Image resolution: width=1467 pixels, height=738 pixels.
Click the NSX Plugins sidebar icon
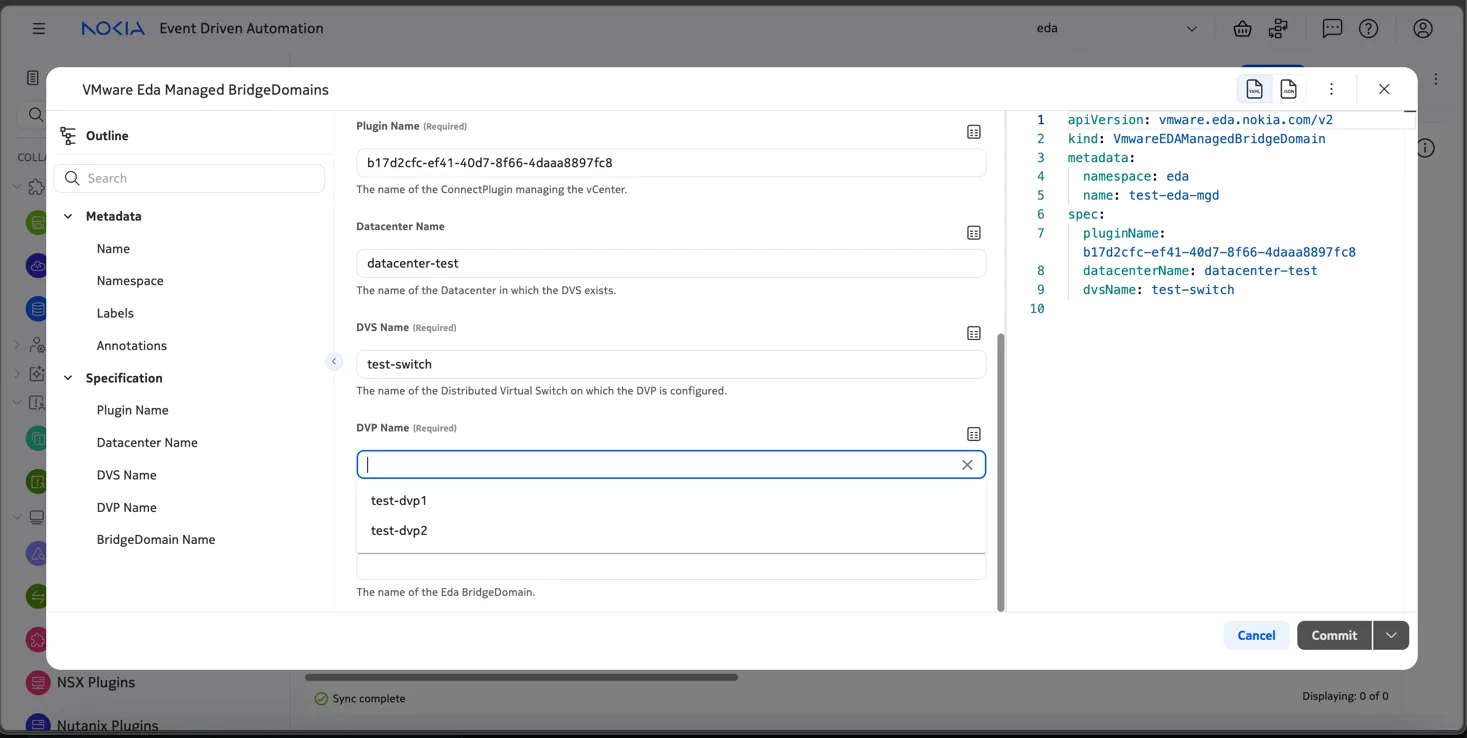[x=38, y=683]
